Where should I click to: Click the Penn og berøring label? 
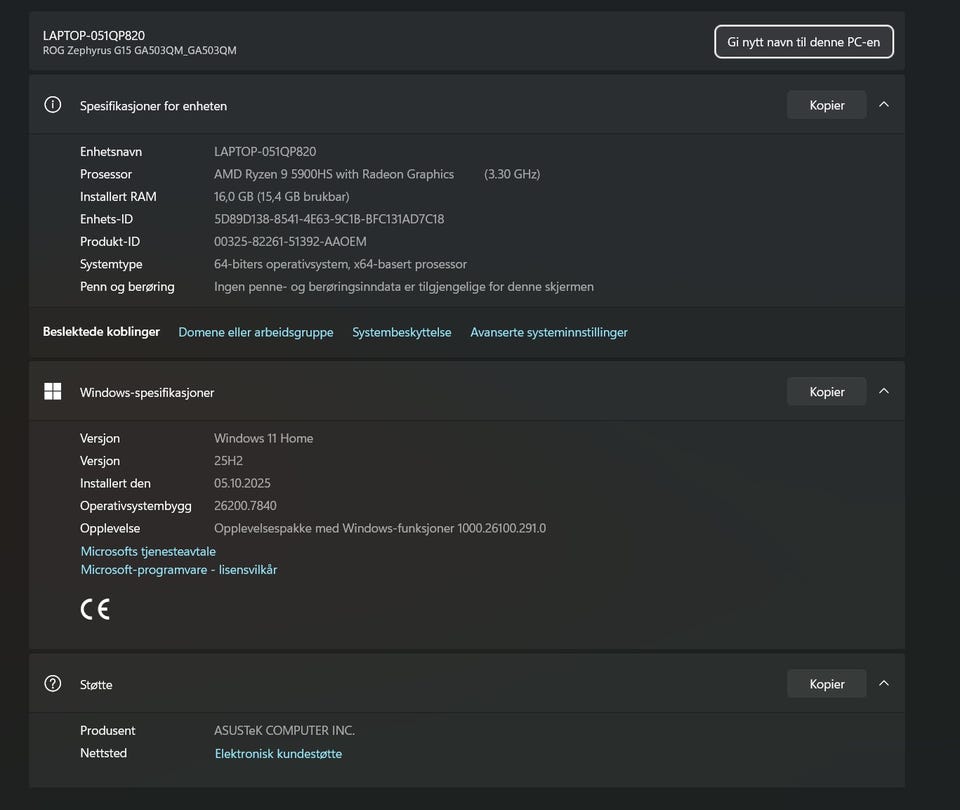point(127,287)
